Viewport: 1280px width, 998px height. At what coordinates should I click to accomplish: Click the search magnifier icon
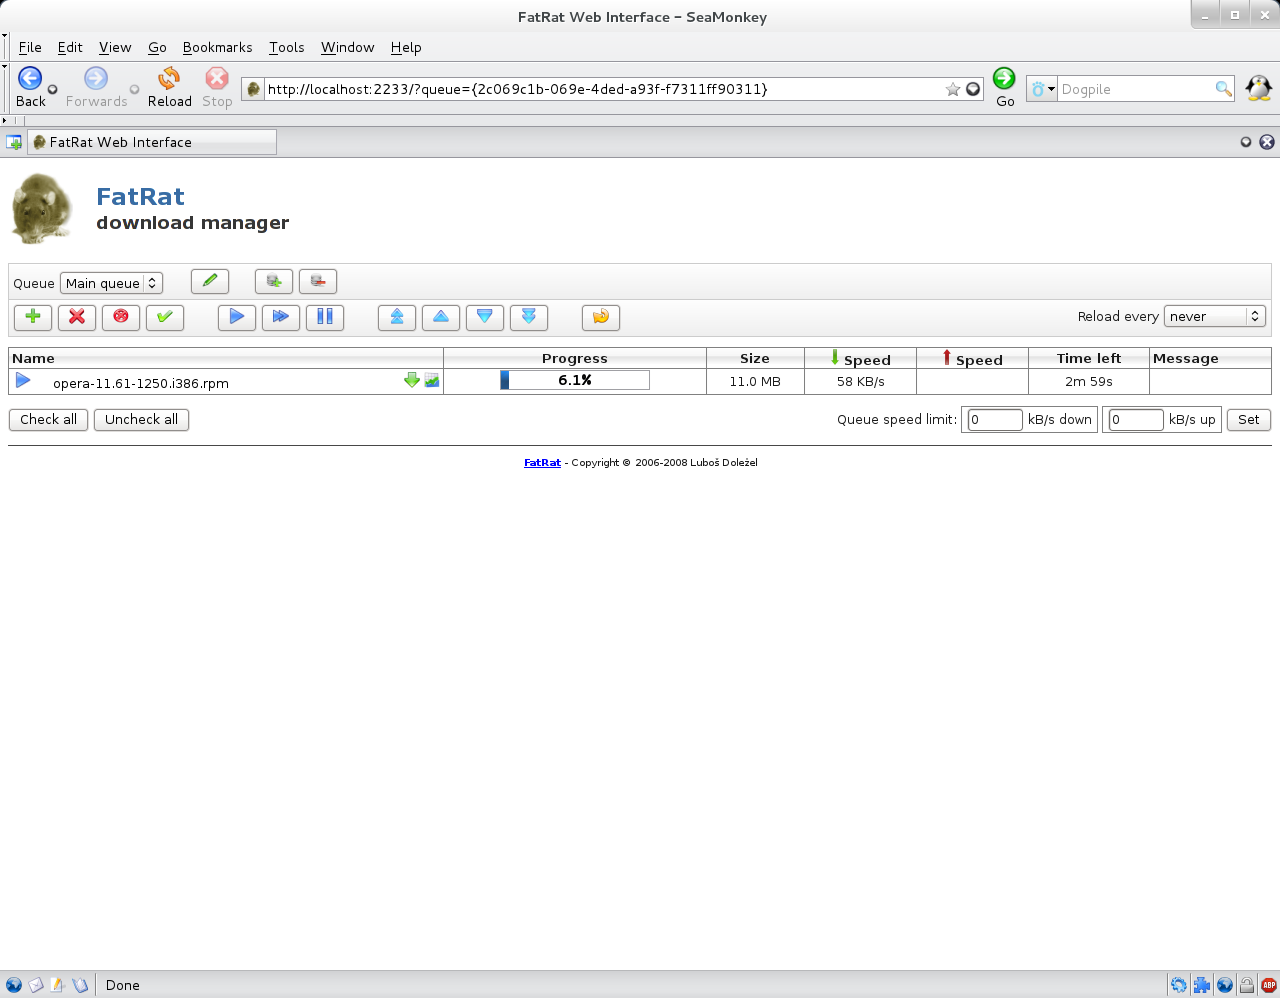[x=1223, y=89]
